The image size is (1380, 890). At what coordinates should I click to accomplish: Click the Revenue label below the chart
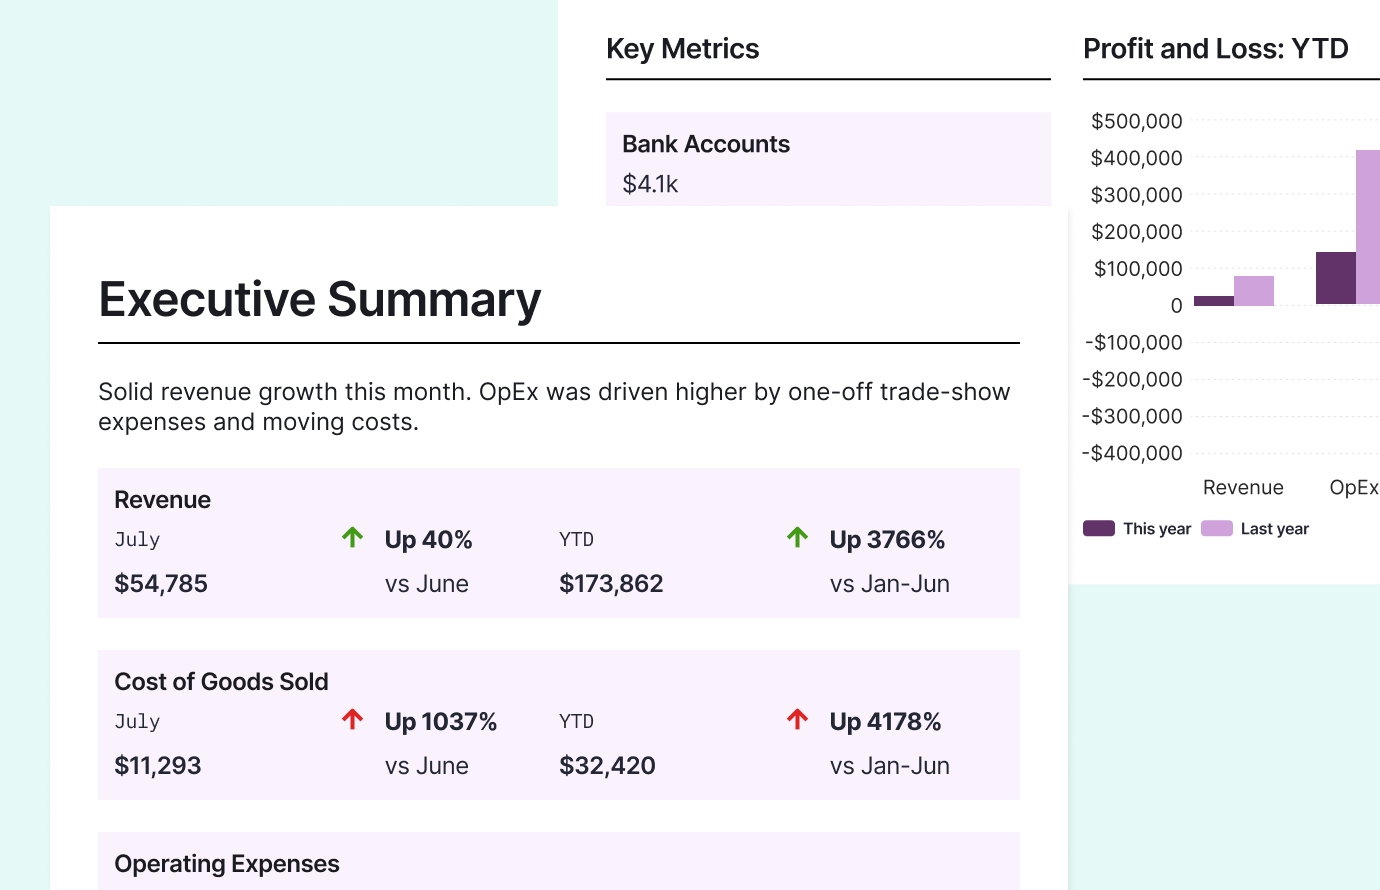[1243, 487]
